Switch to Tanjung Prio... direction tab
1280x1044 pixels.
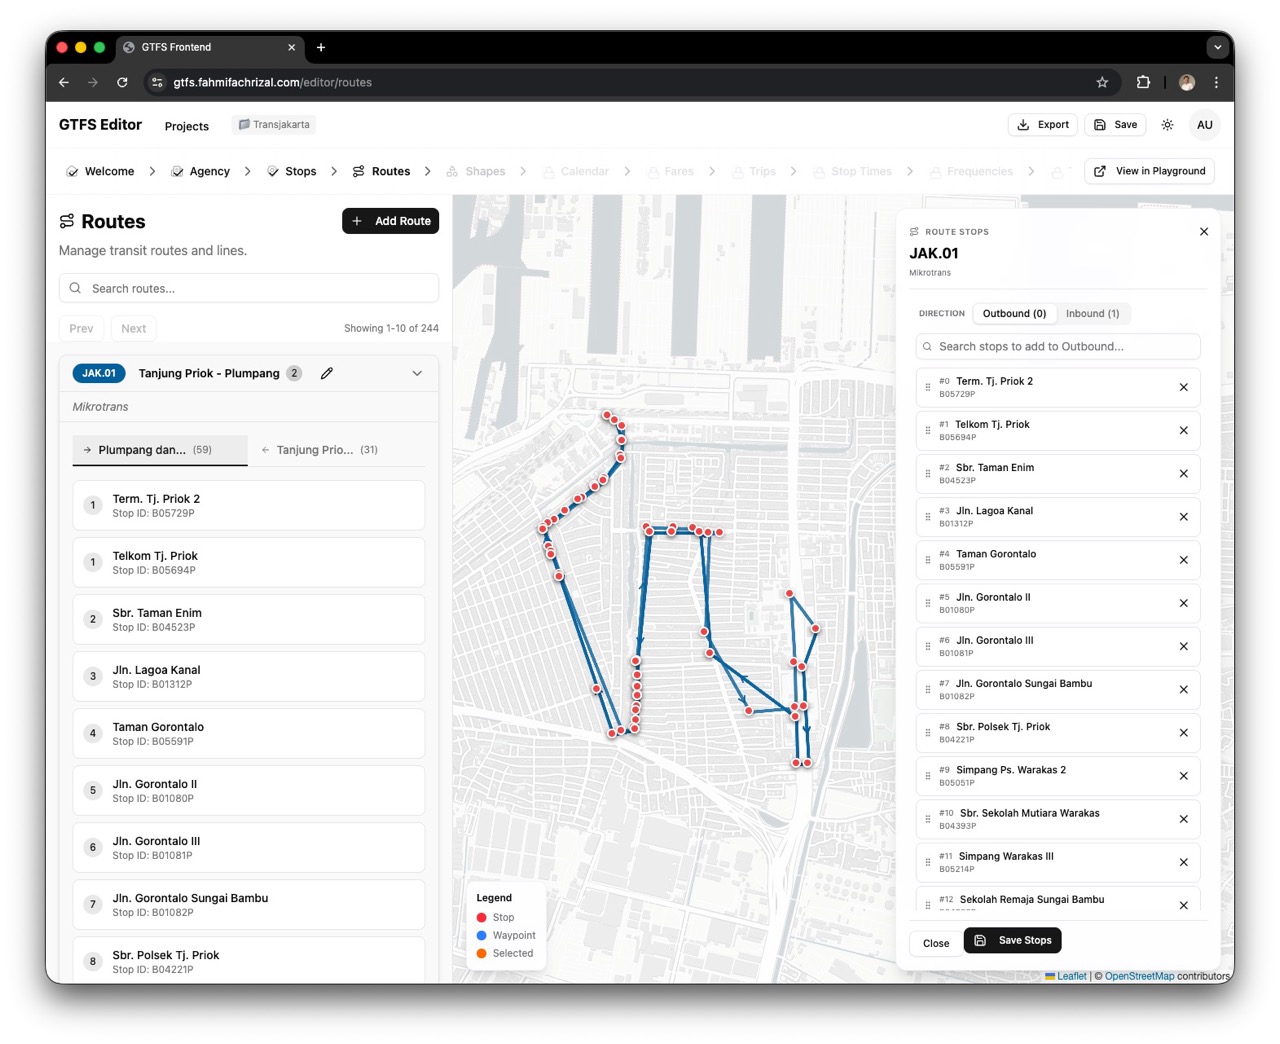(x=318, y=450)
